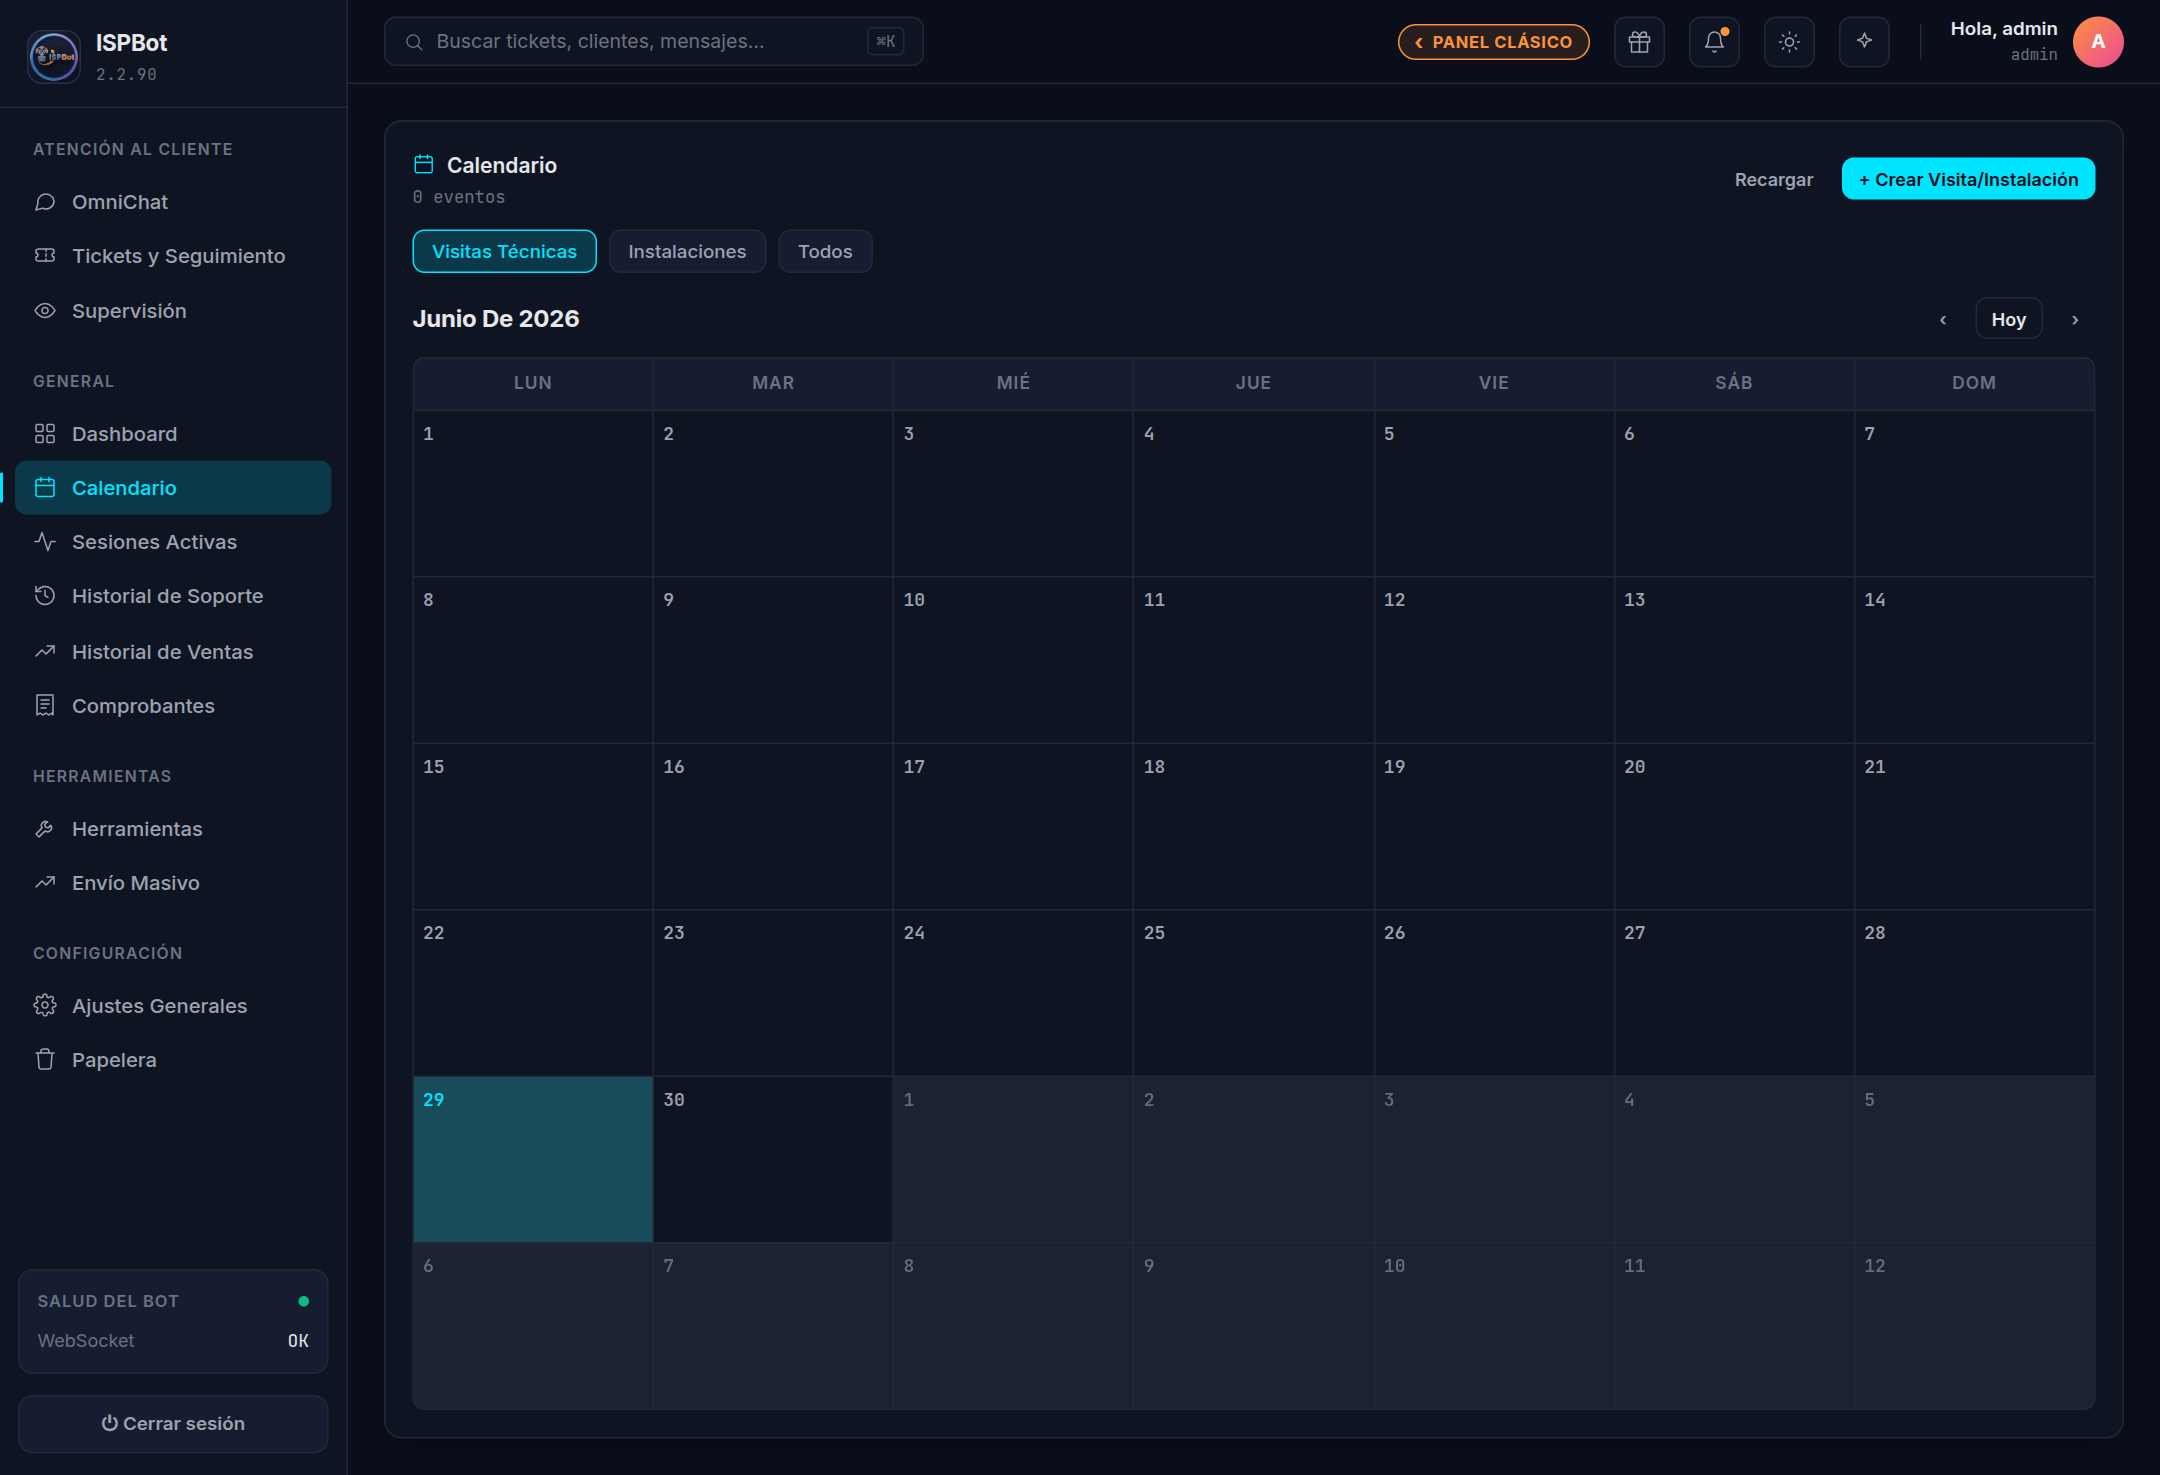Open Envío Masivo page
This screenshot has height=1475, width=2160.
pyautogui.click(x=173, y=883)
